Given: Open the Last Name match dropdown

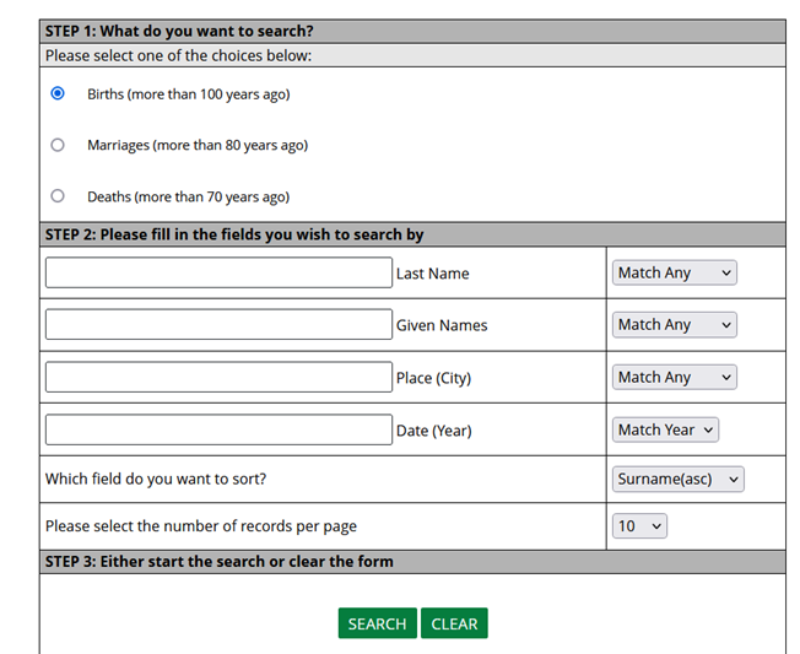Looking at the screenshot, I should pos(674,272).
